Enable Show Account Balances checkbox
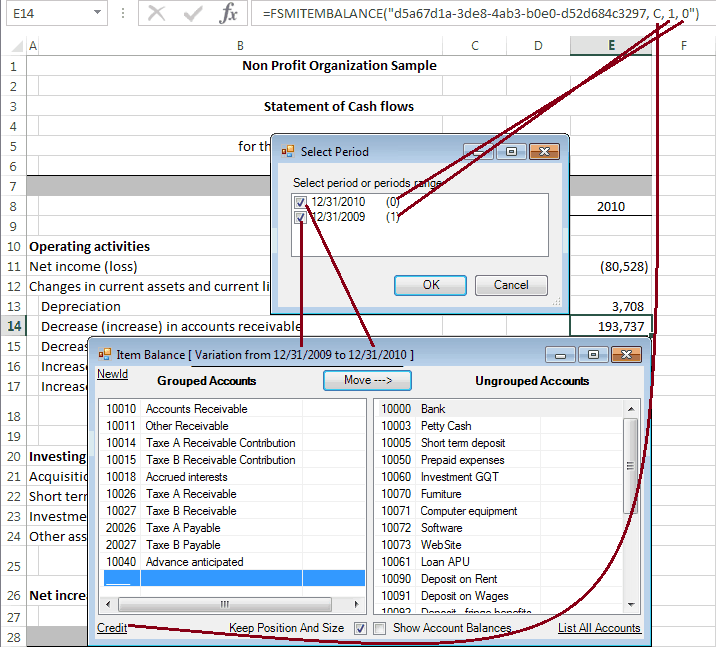 click(379, 629)
